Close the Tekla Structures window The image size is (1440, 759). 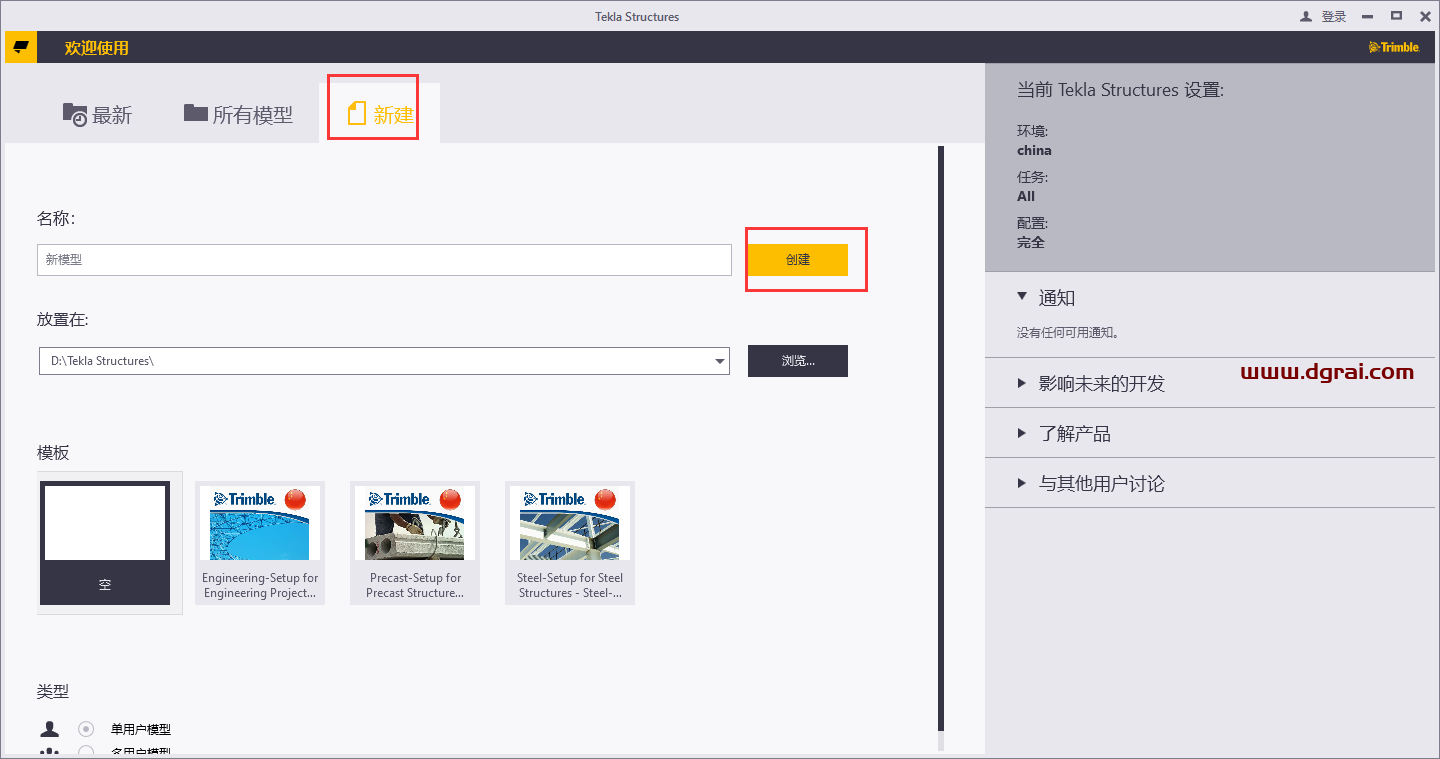click(1425, 16)
